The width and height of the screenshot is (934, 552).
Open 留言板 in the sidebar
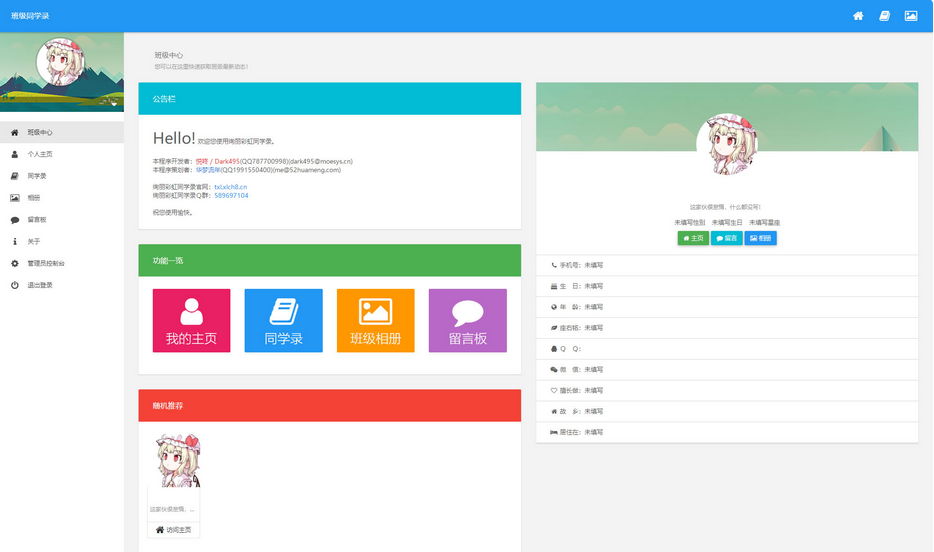coord(62,220)
